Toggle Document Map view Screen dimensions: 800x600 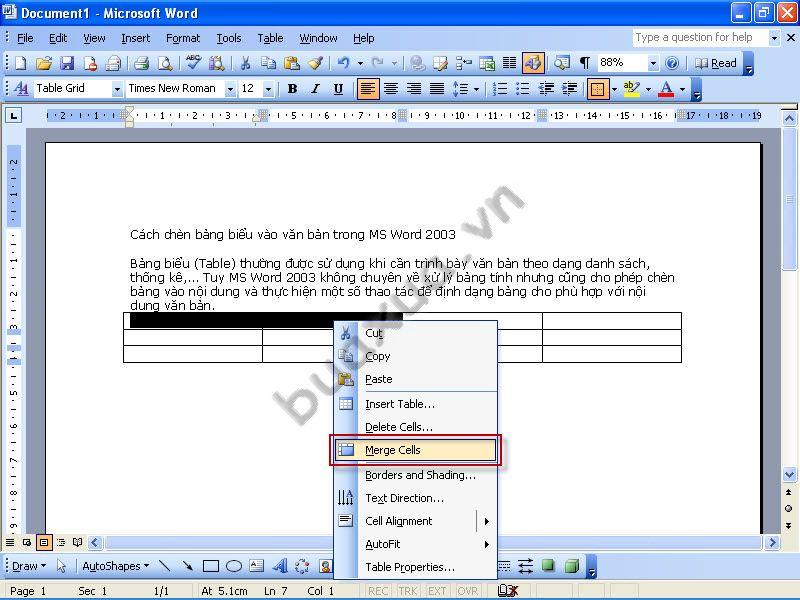562,63
